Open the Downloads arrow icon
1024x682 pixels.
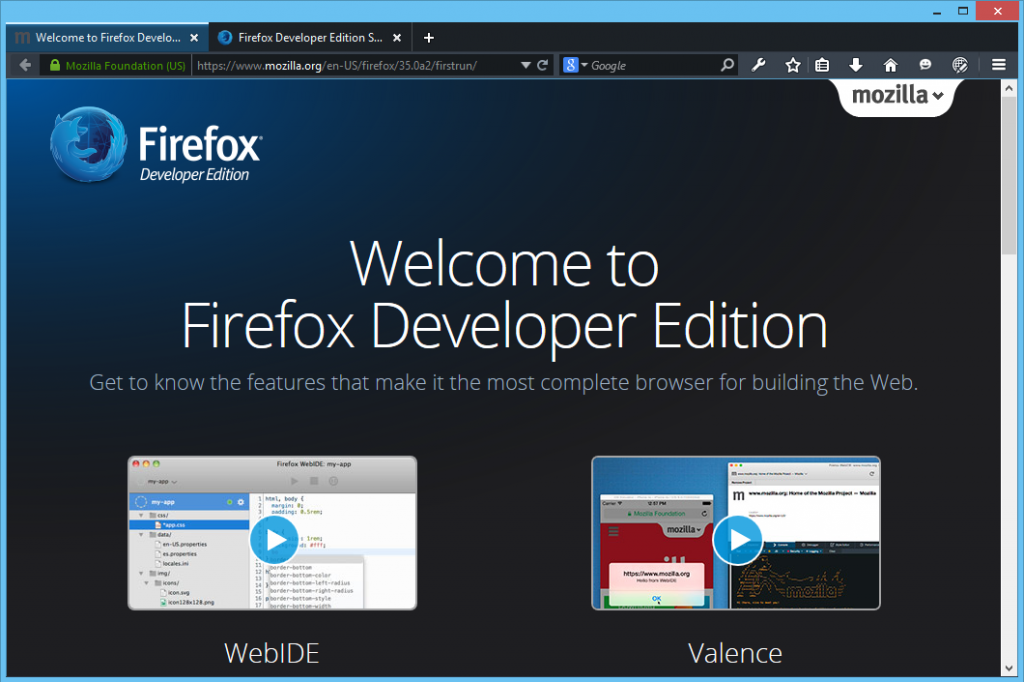[x=856, y=65]
